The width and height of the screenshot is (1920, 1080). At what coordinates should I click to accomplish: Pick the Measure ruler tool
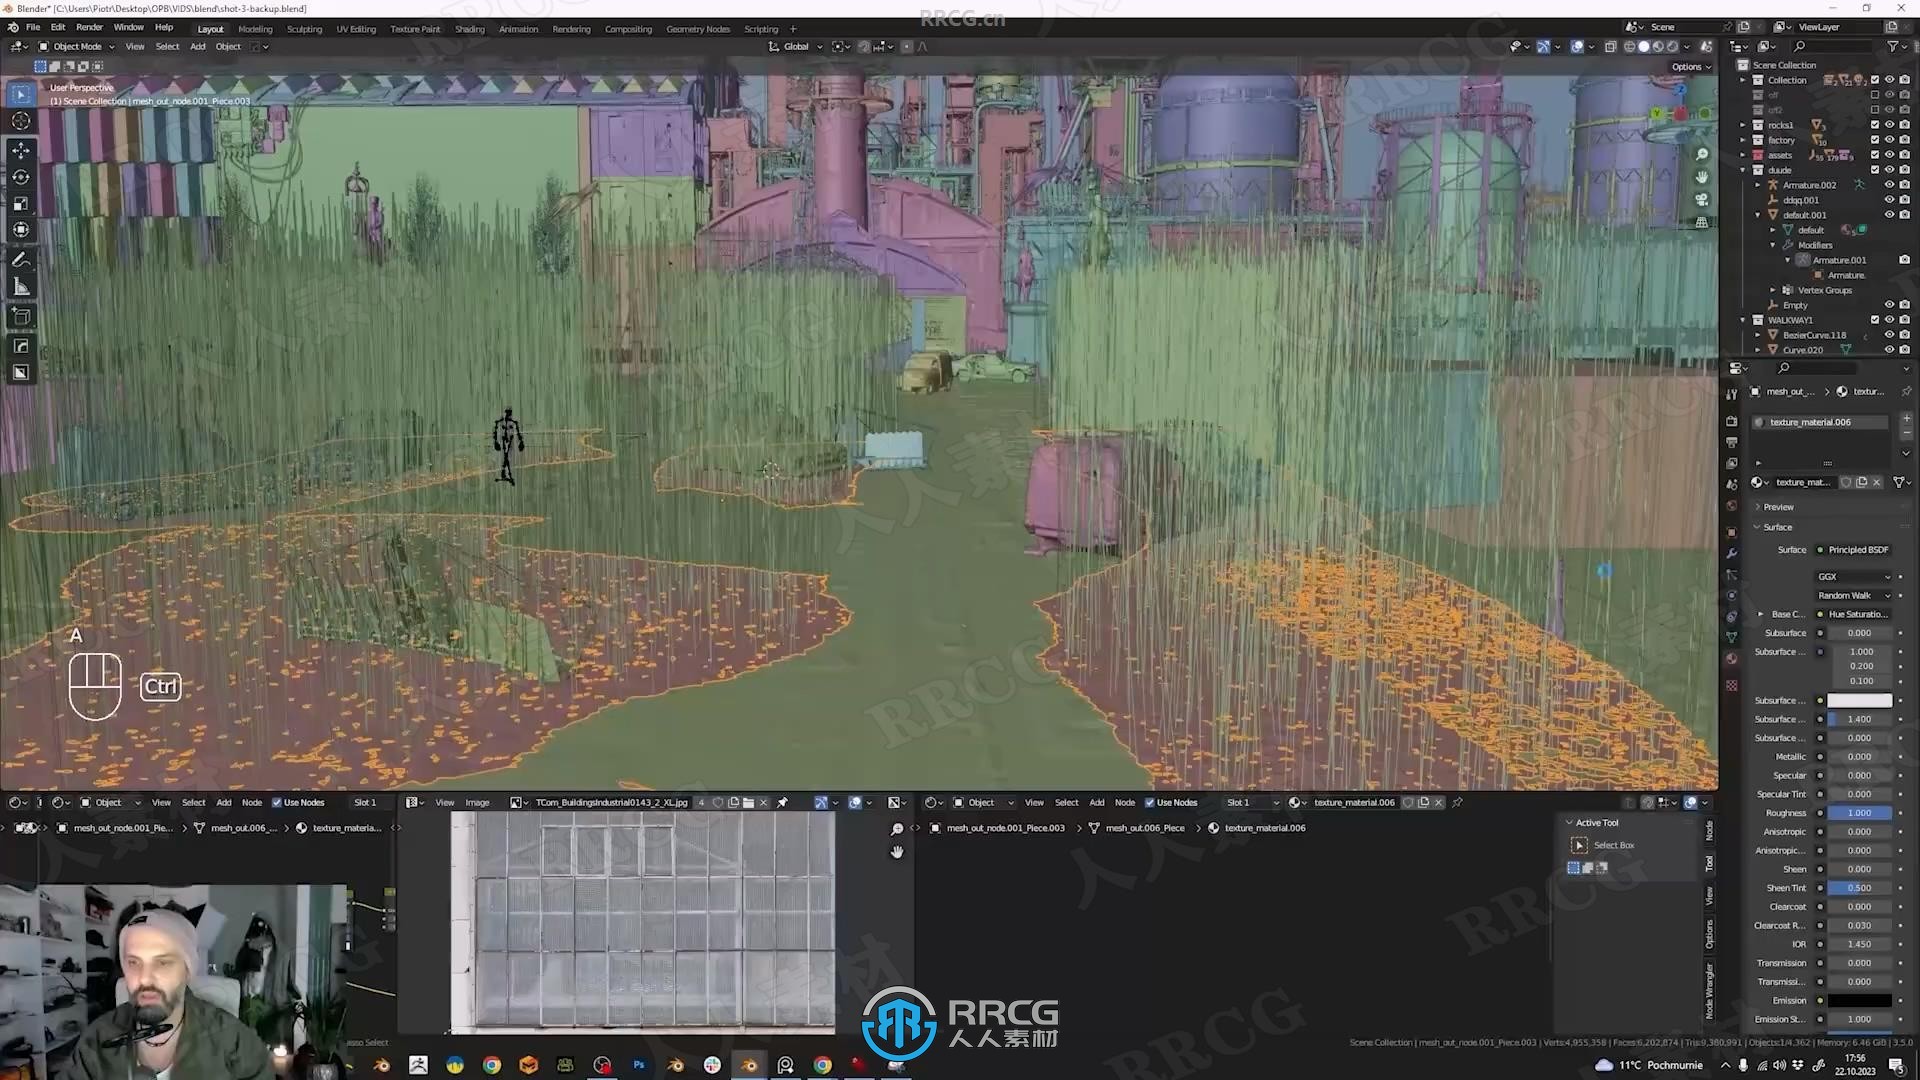pos(21,287)
